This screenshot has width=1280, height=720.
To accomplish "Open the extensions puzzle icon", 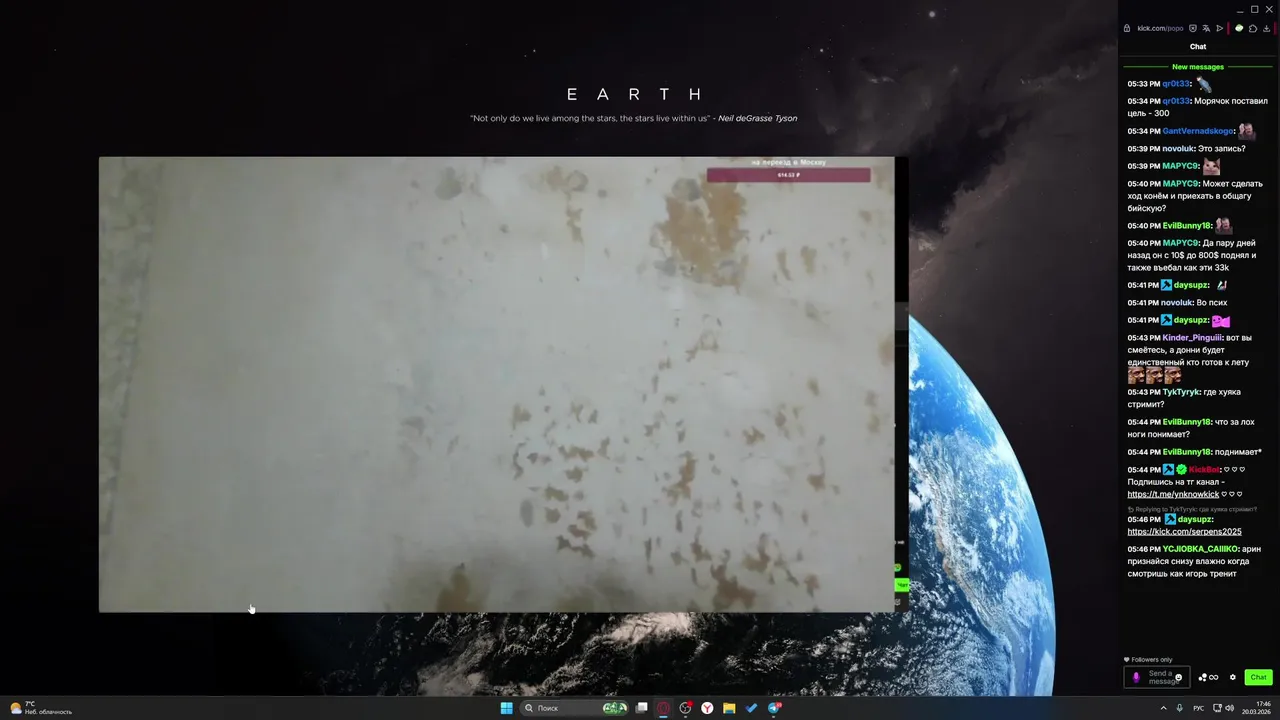I will [x=1253, y=28].
